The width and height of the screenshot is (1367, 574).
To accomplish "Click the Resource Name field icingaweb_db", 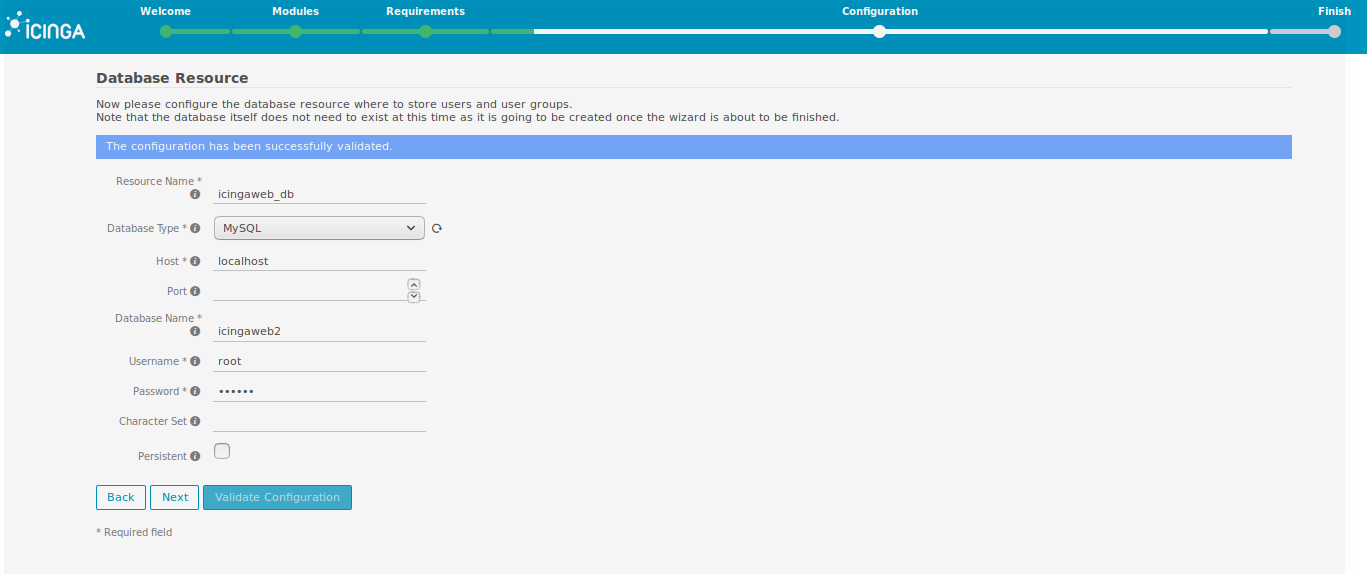I will (319, 193).
